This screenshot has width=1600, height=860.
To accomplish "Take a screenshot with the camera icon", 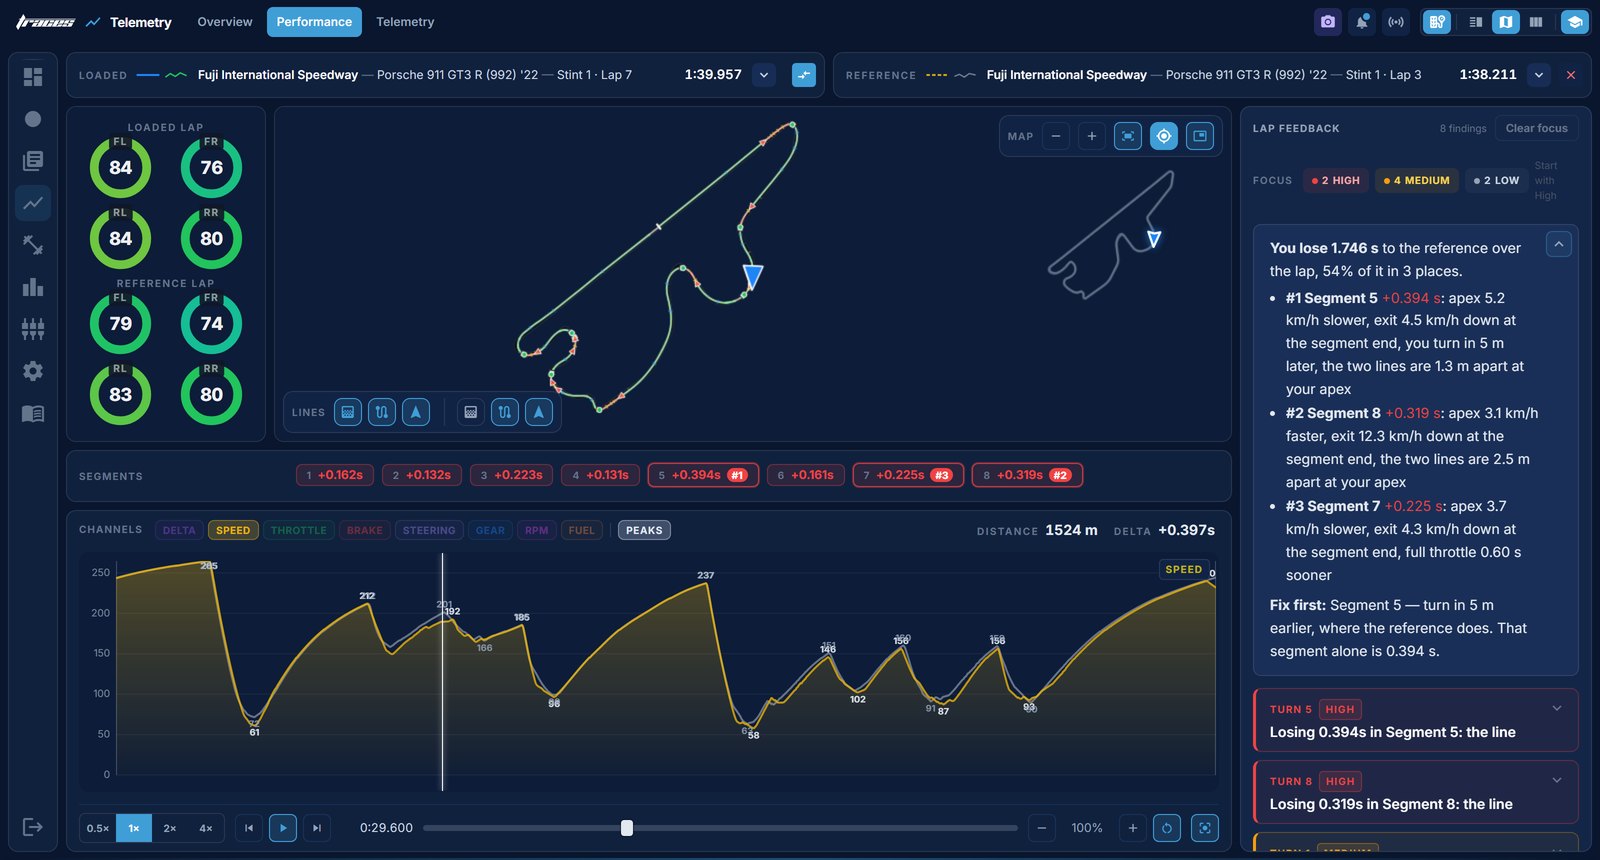I will pyautogui.click(x=1328, y=22).
